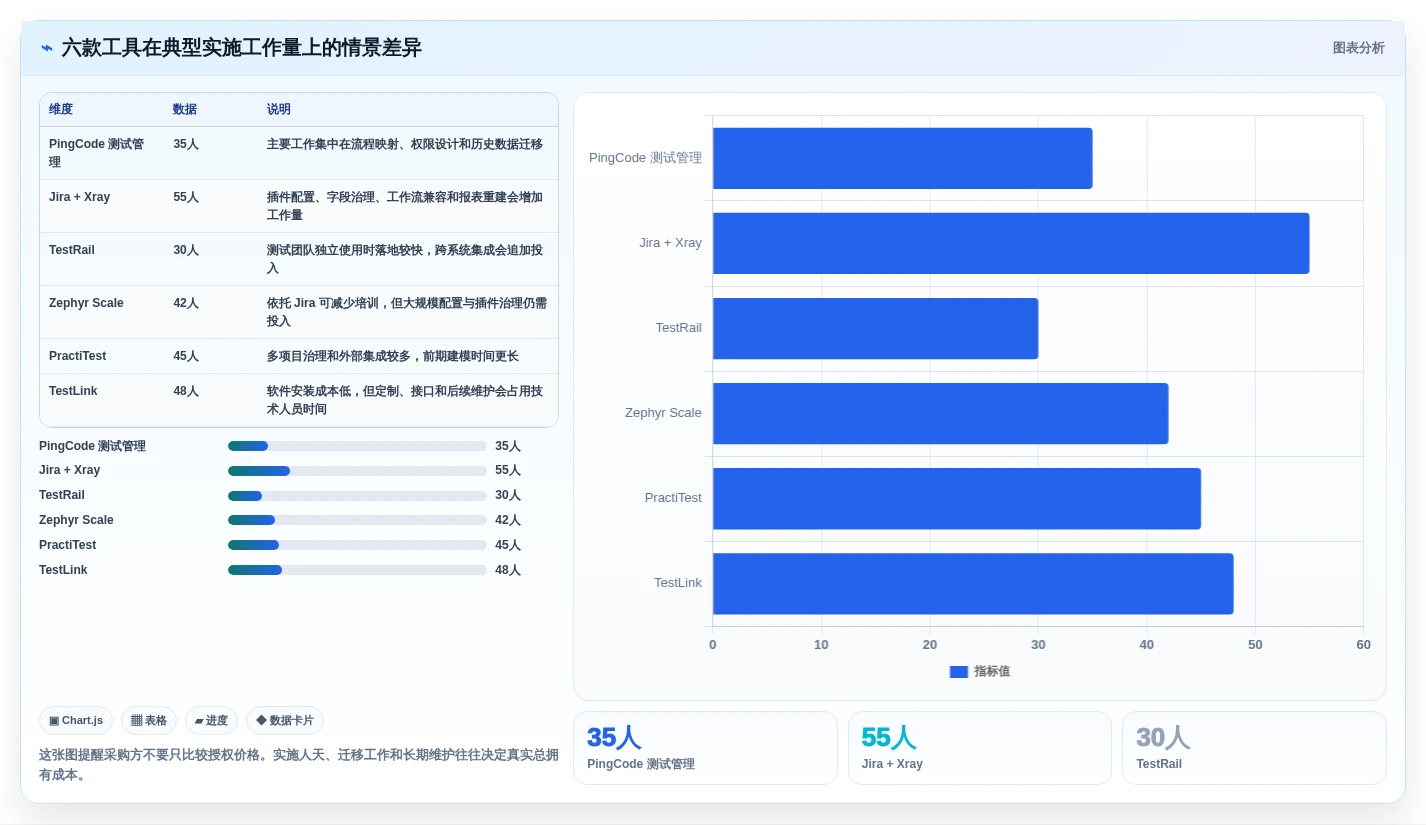The image size is (1426, 825).
Task: Click the TestRail chart bar
Action: pos(875,328)
